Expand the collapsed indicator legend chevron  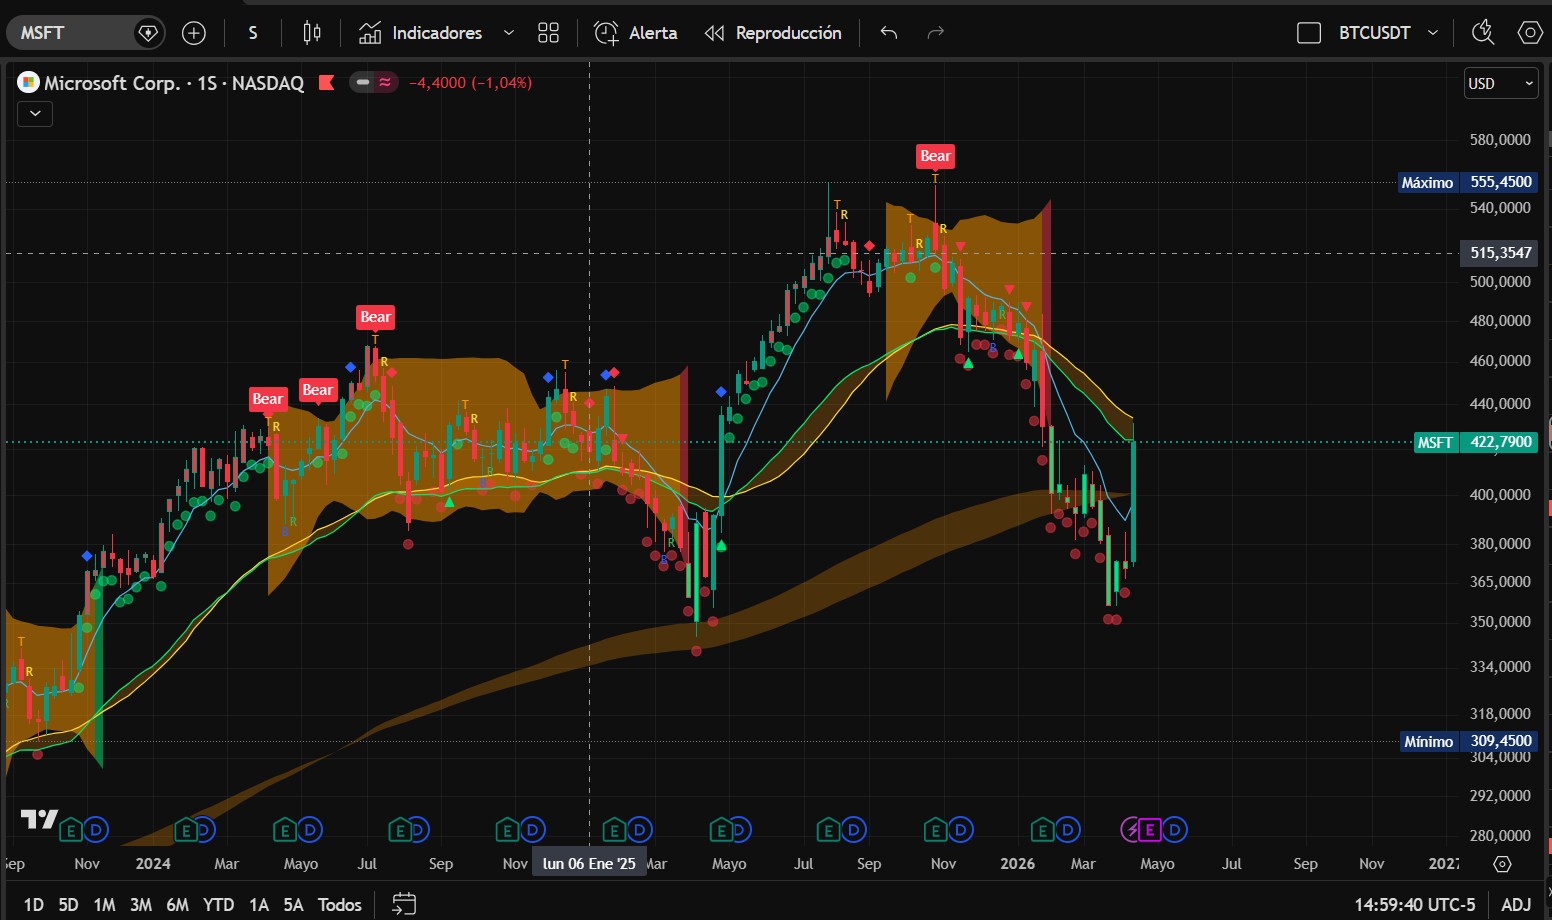click(35, 114)
